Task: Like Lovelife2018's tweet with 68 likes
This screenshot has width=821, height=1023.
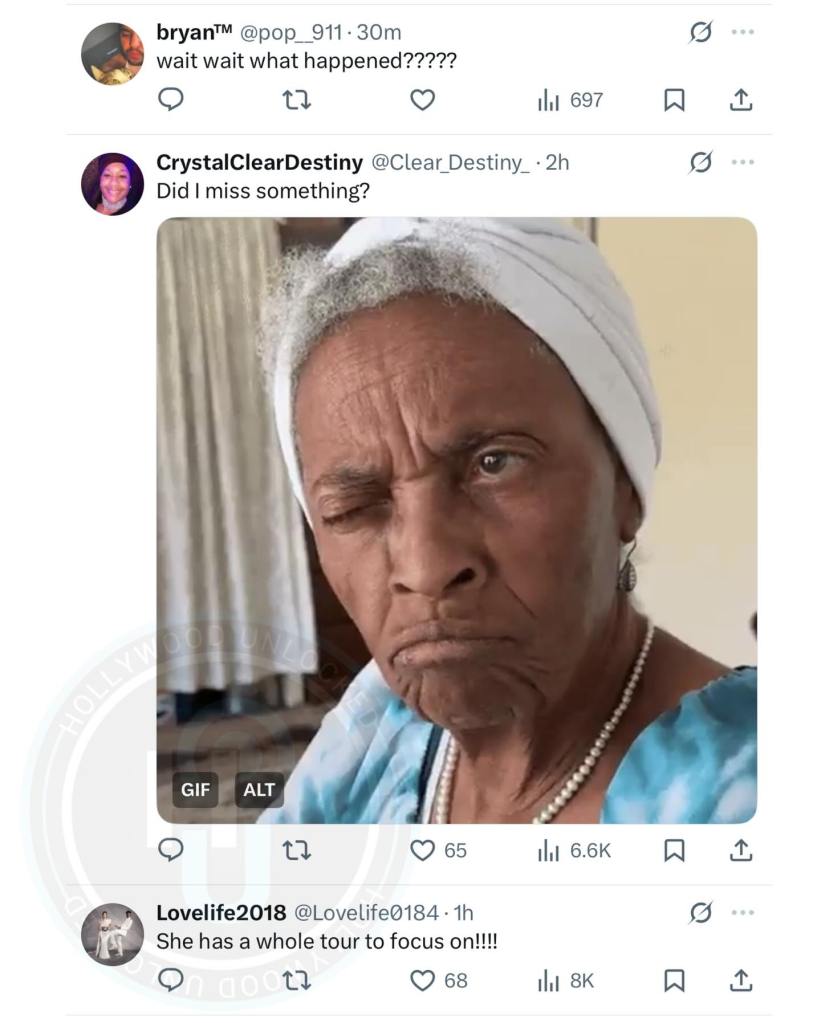Action: 424,981
